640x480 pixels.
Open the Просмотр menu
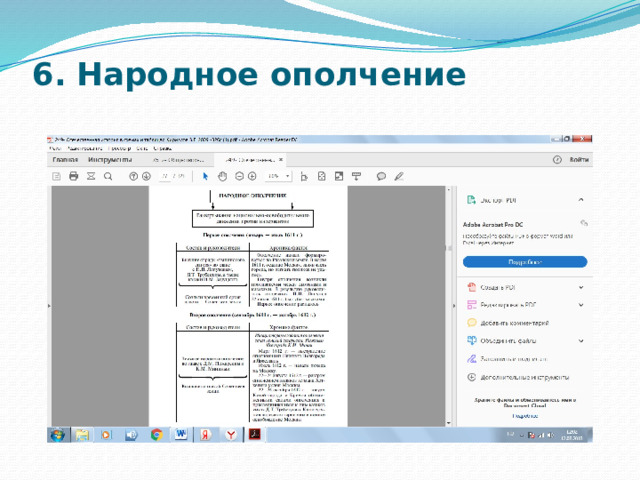(x=119, y=149)
